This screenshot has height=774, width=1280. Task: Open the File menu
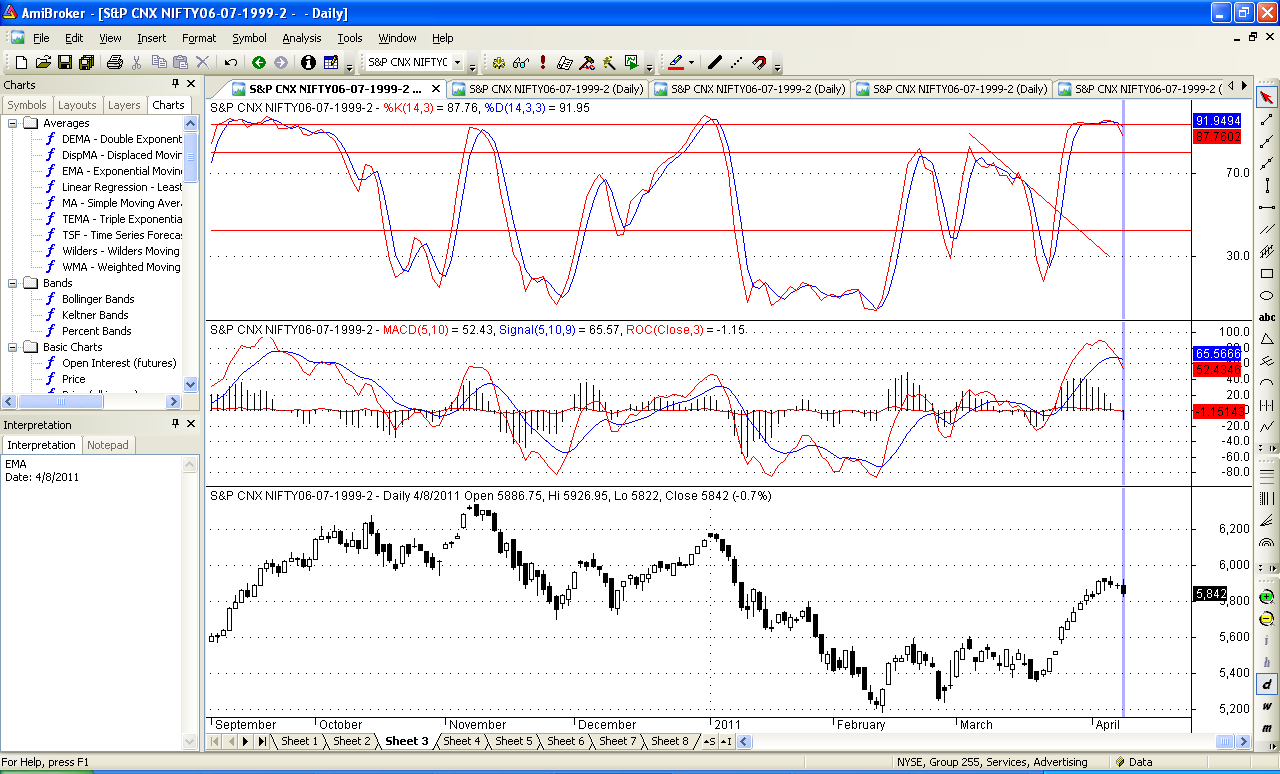coord(41,38)
